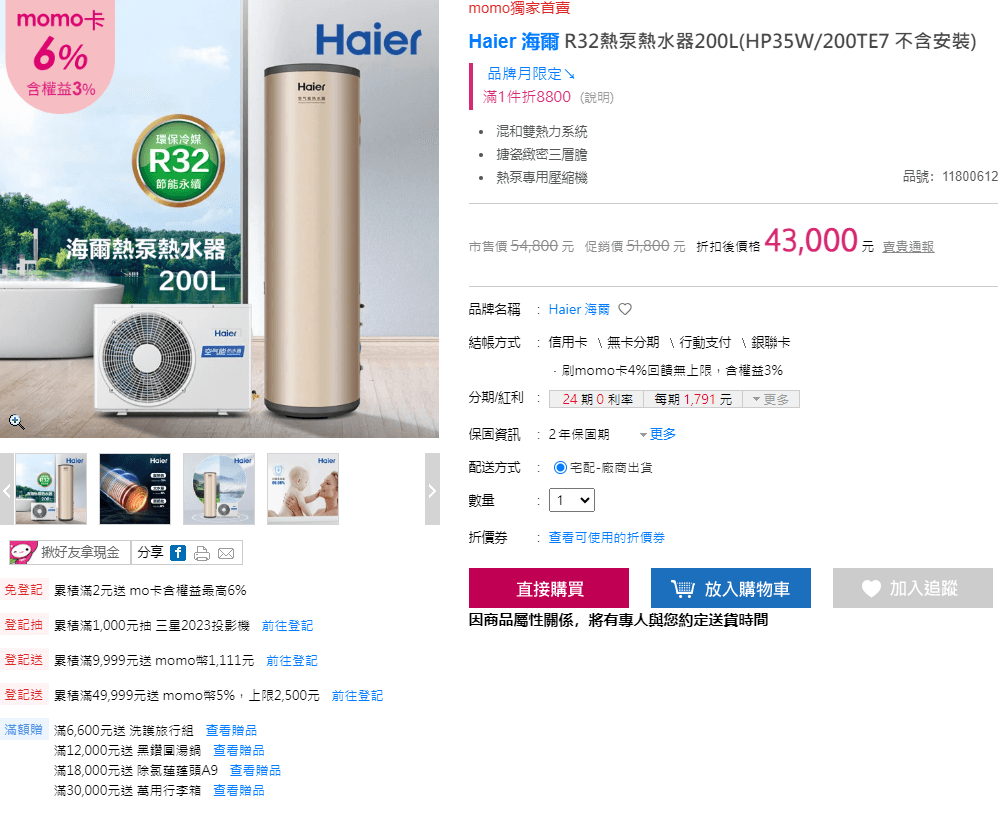Click the email envelope icon
Screen dimensions: 998x820
[x=226, y=553]
